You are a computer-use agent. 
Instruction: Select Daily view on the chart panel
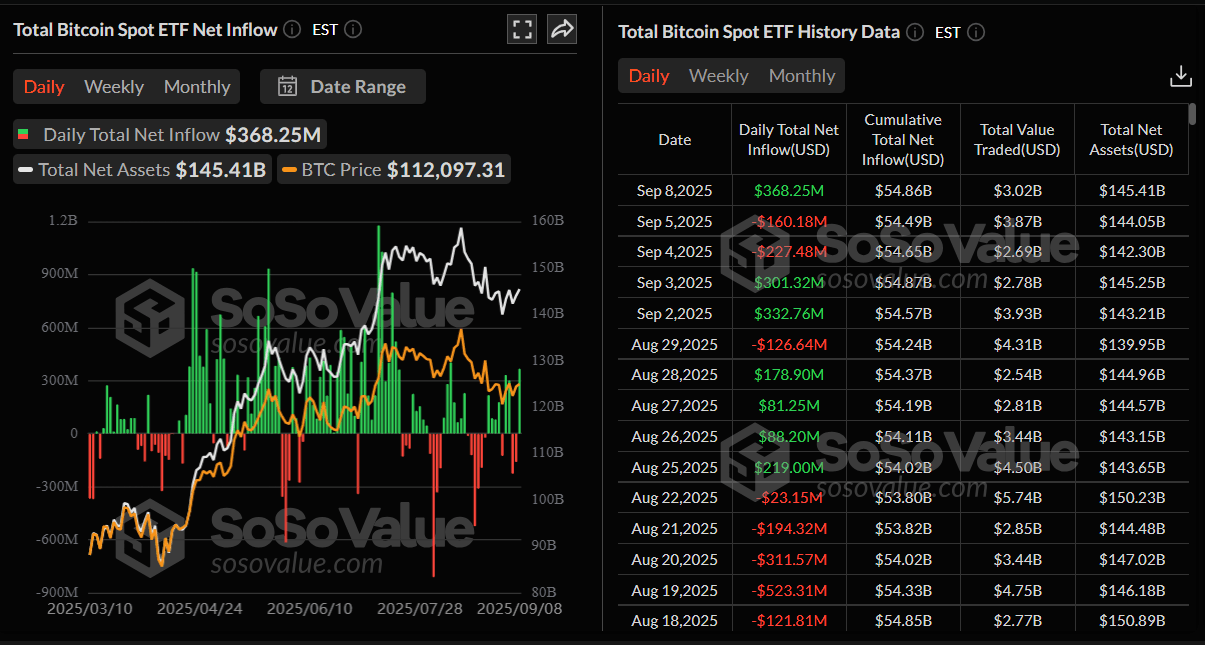[x=43, y=86]
